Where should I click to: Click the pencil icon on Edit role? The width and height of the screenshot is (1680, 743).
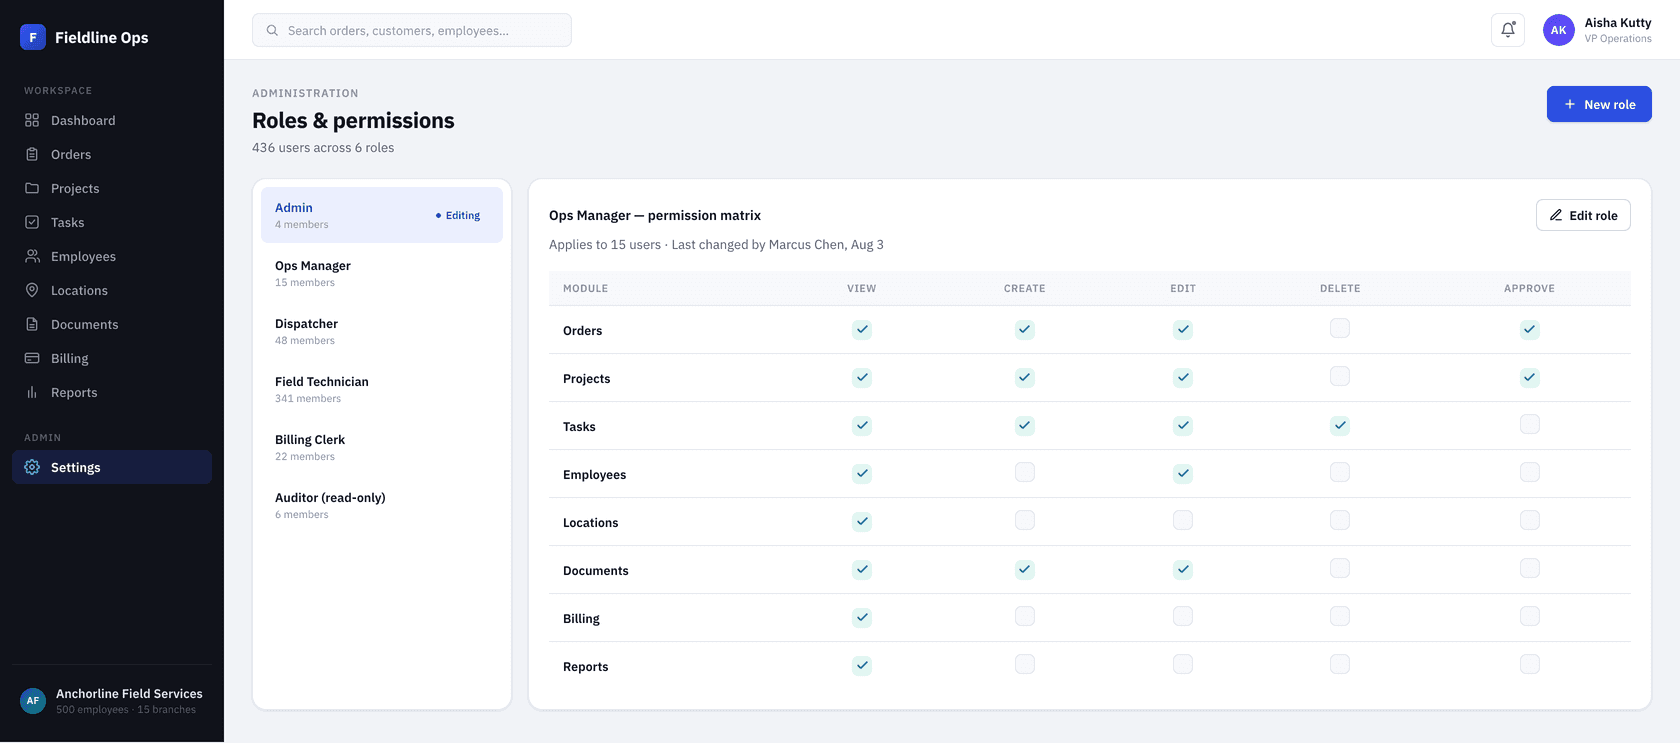click(x=1556, y=215)
